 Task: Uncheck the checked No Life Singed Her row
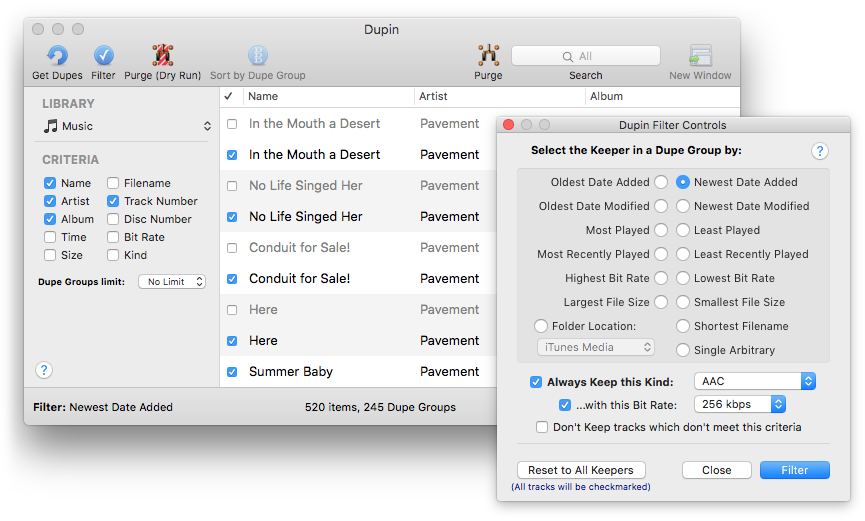232,217
